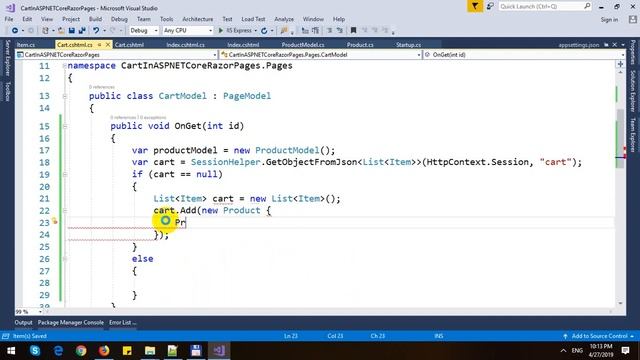Open Firefox from the taskbar

pos(104,351)
